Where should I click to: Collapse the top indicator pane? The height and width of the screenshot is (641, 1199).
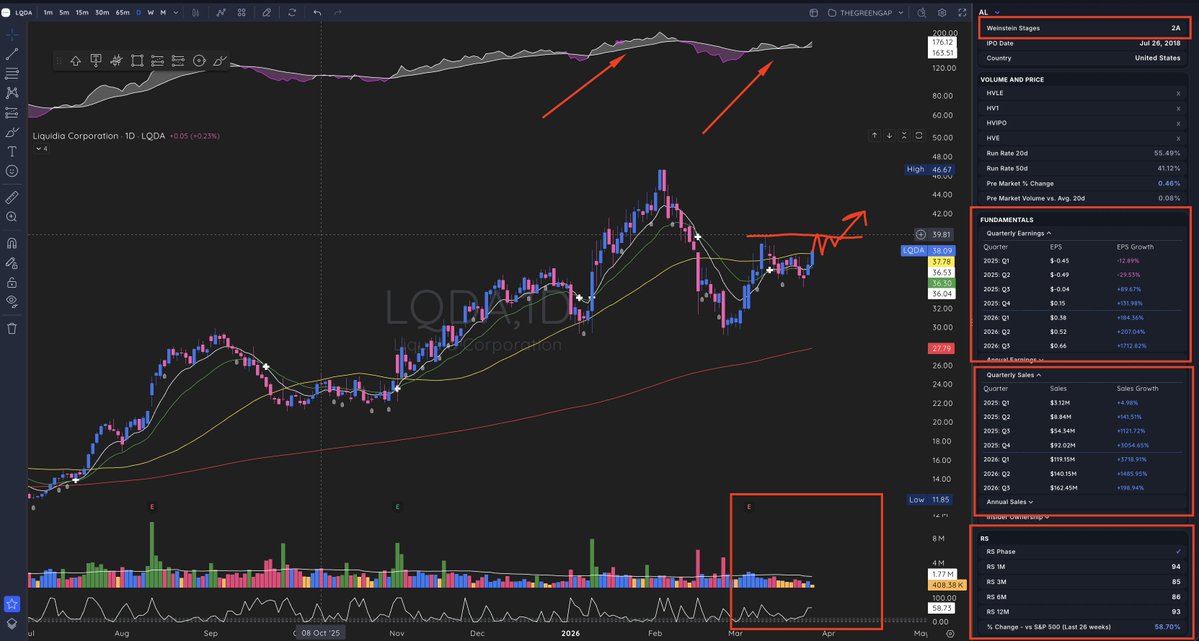point(904,135)
